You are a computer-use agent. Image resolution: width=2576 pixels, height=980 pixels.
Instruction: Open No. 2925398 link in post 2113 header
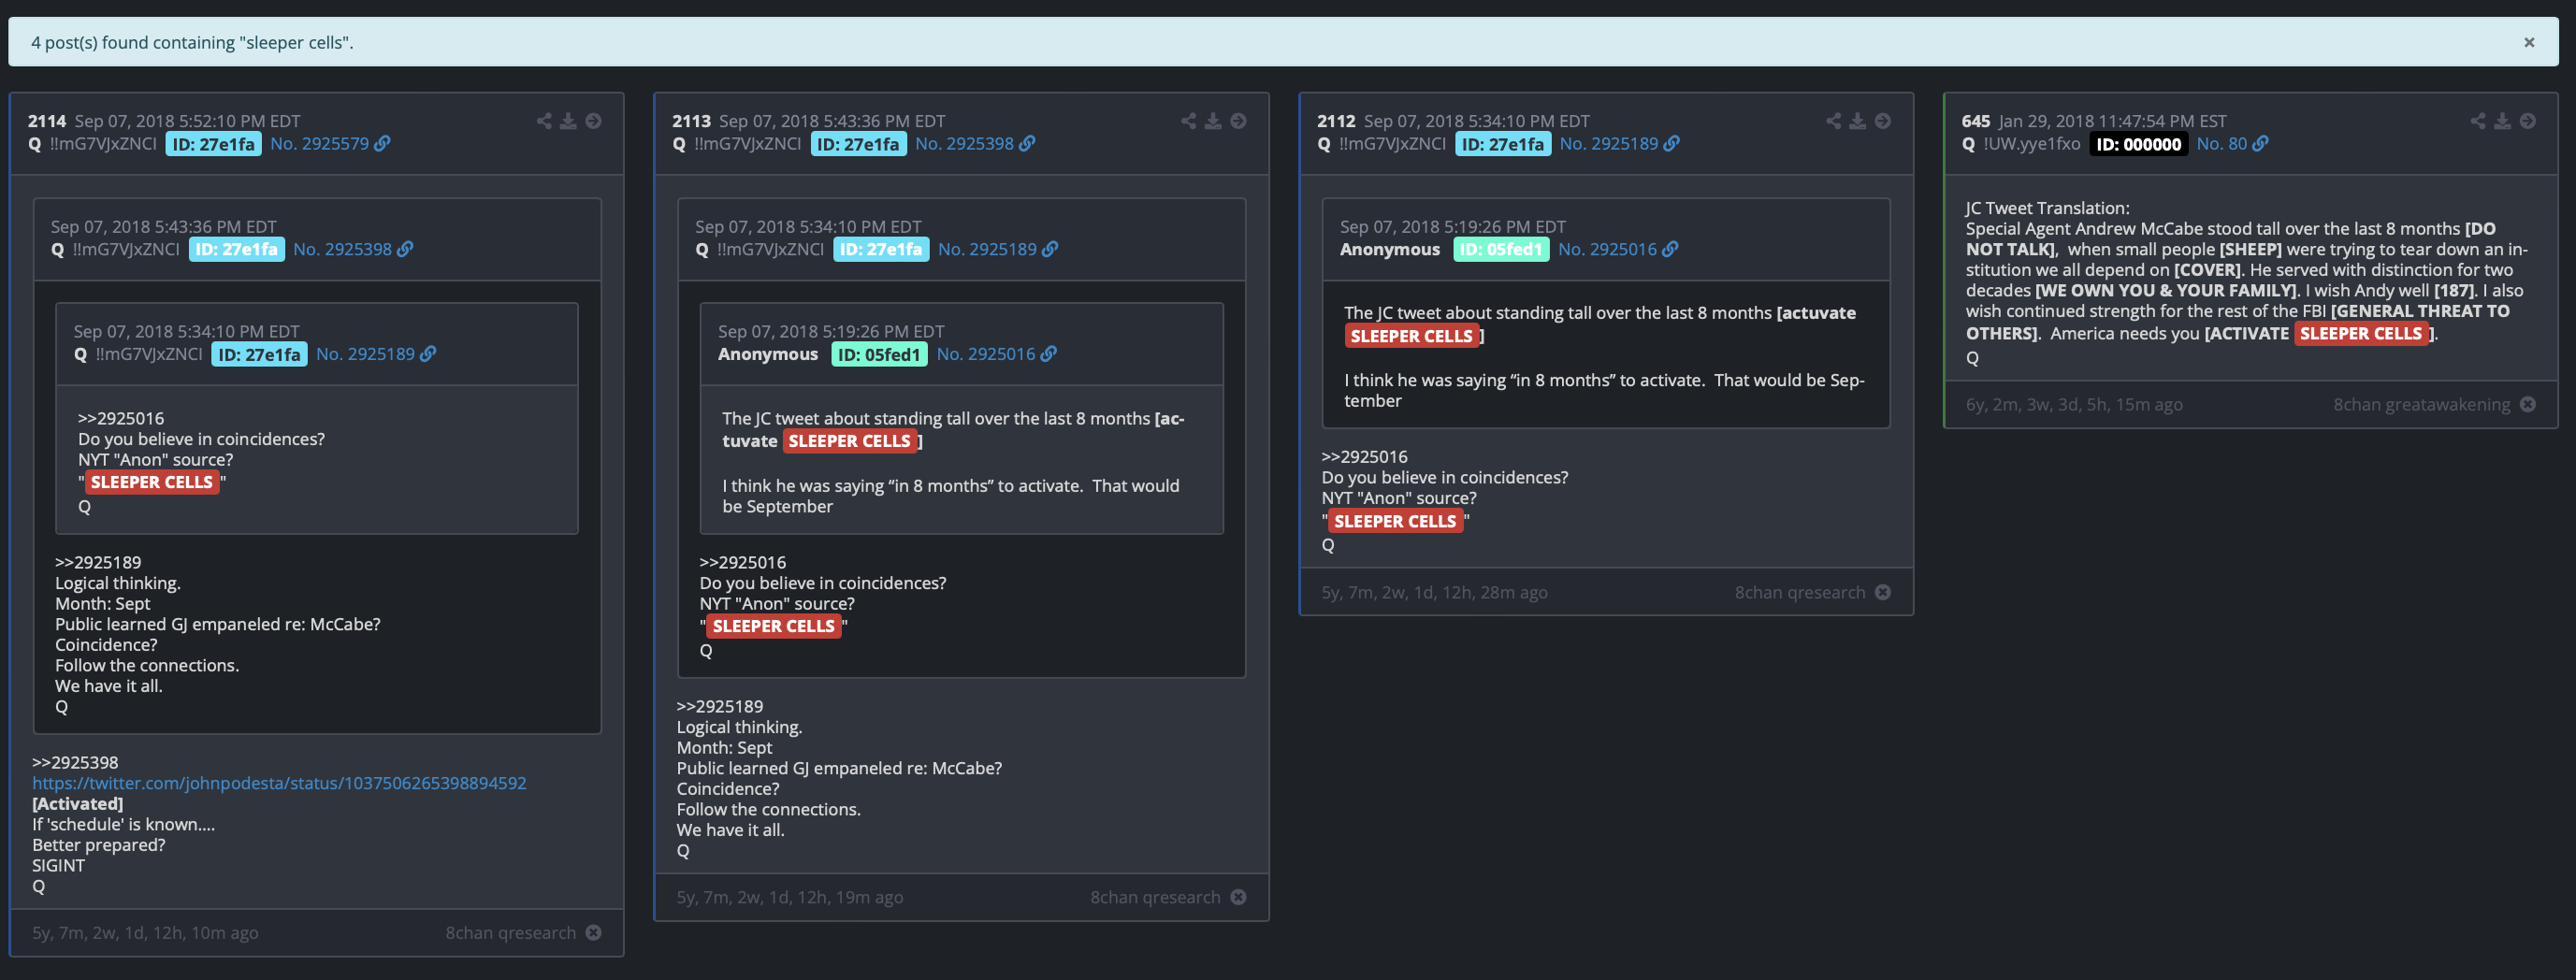click(x=965, y=144)
